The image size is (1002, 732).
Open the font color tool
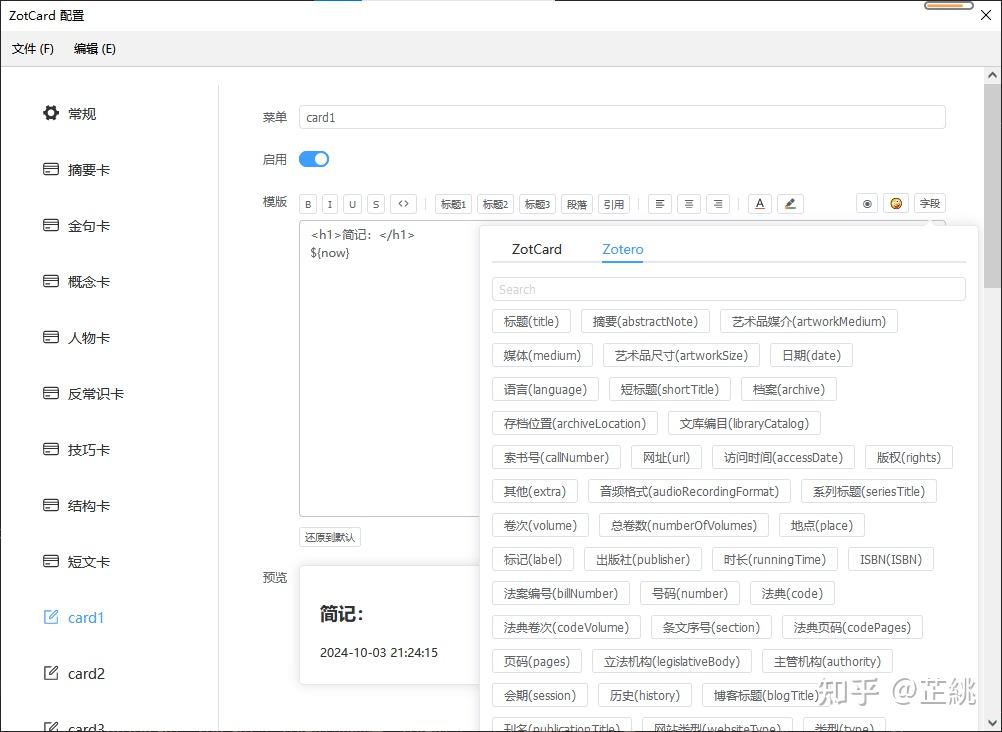click(x=760, y=204)
